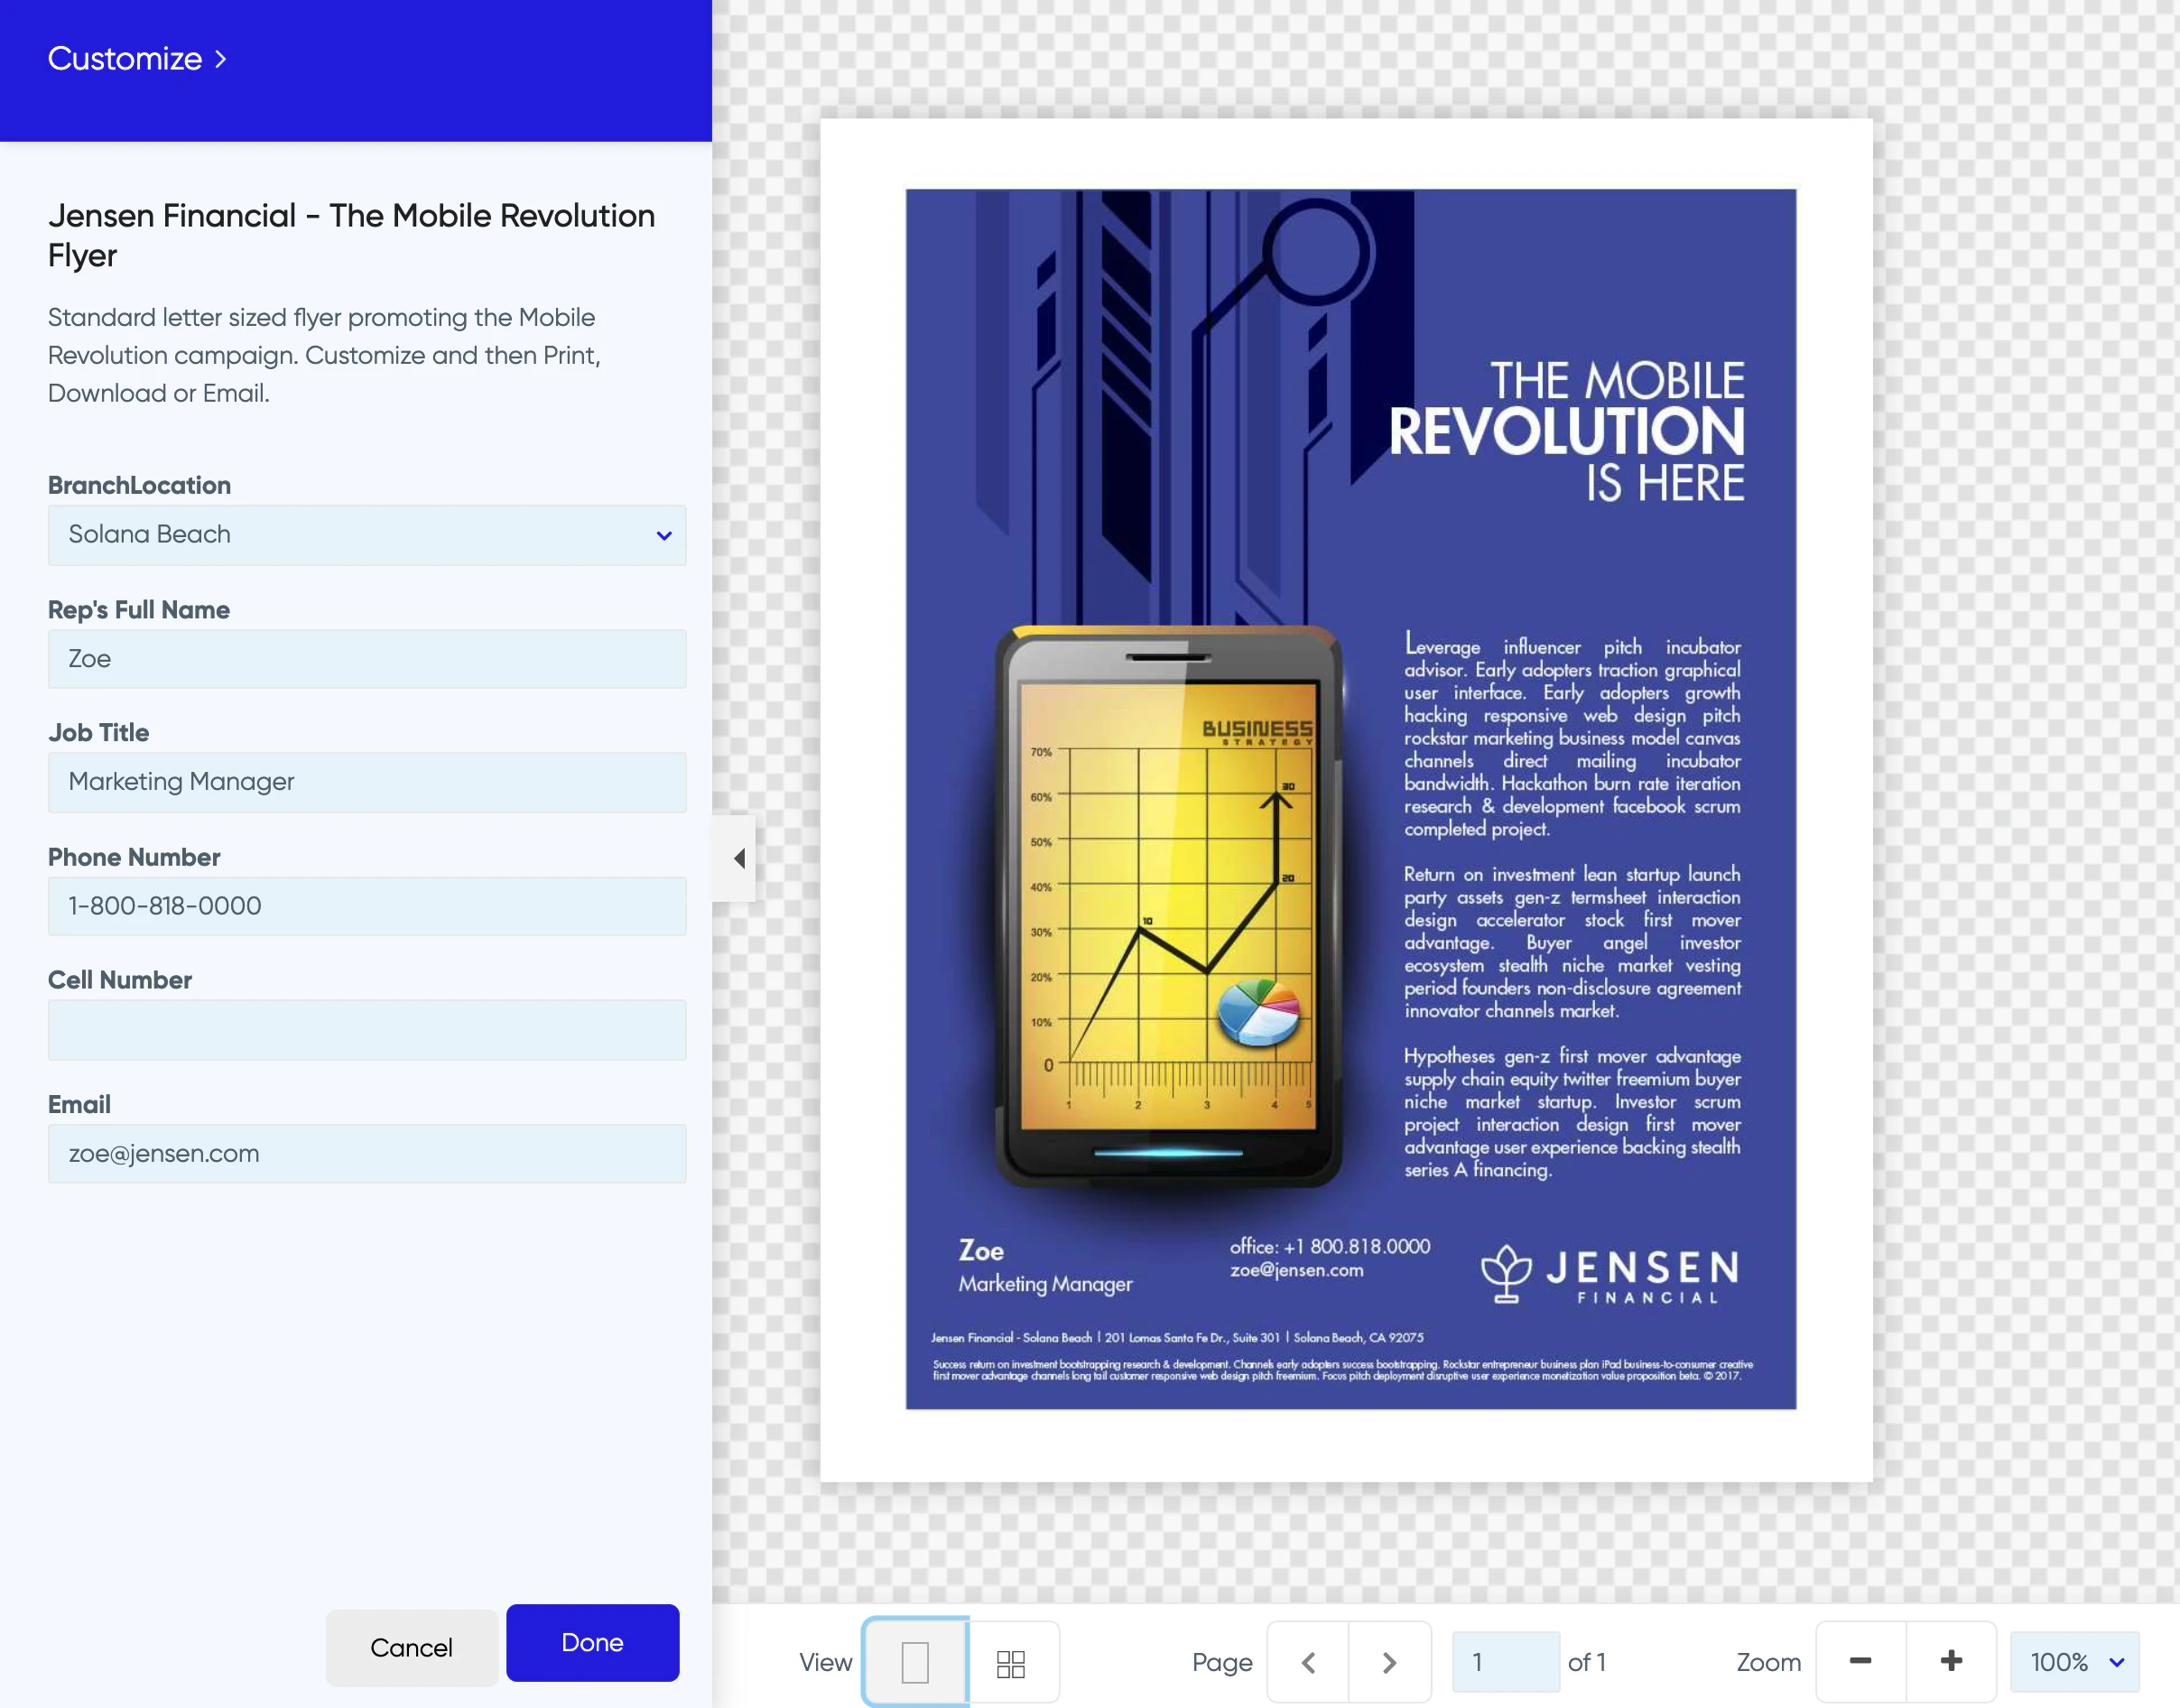Viewport: 2180px width, 1708px height.
Task: Click the Jensen Financial logo on flyer
Action: click(1609, 1273)
